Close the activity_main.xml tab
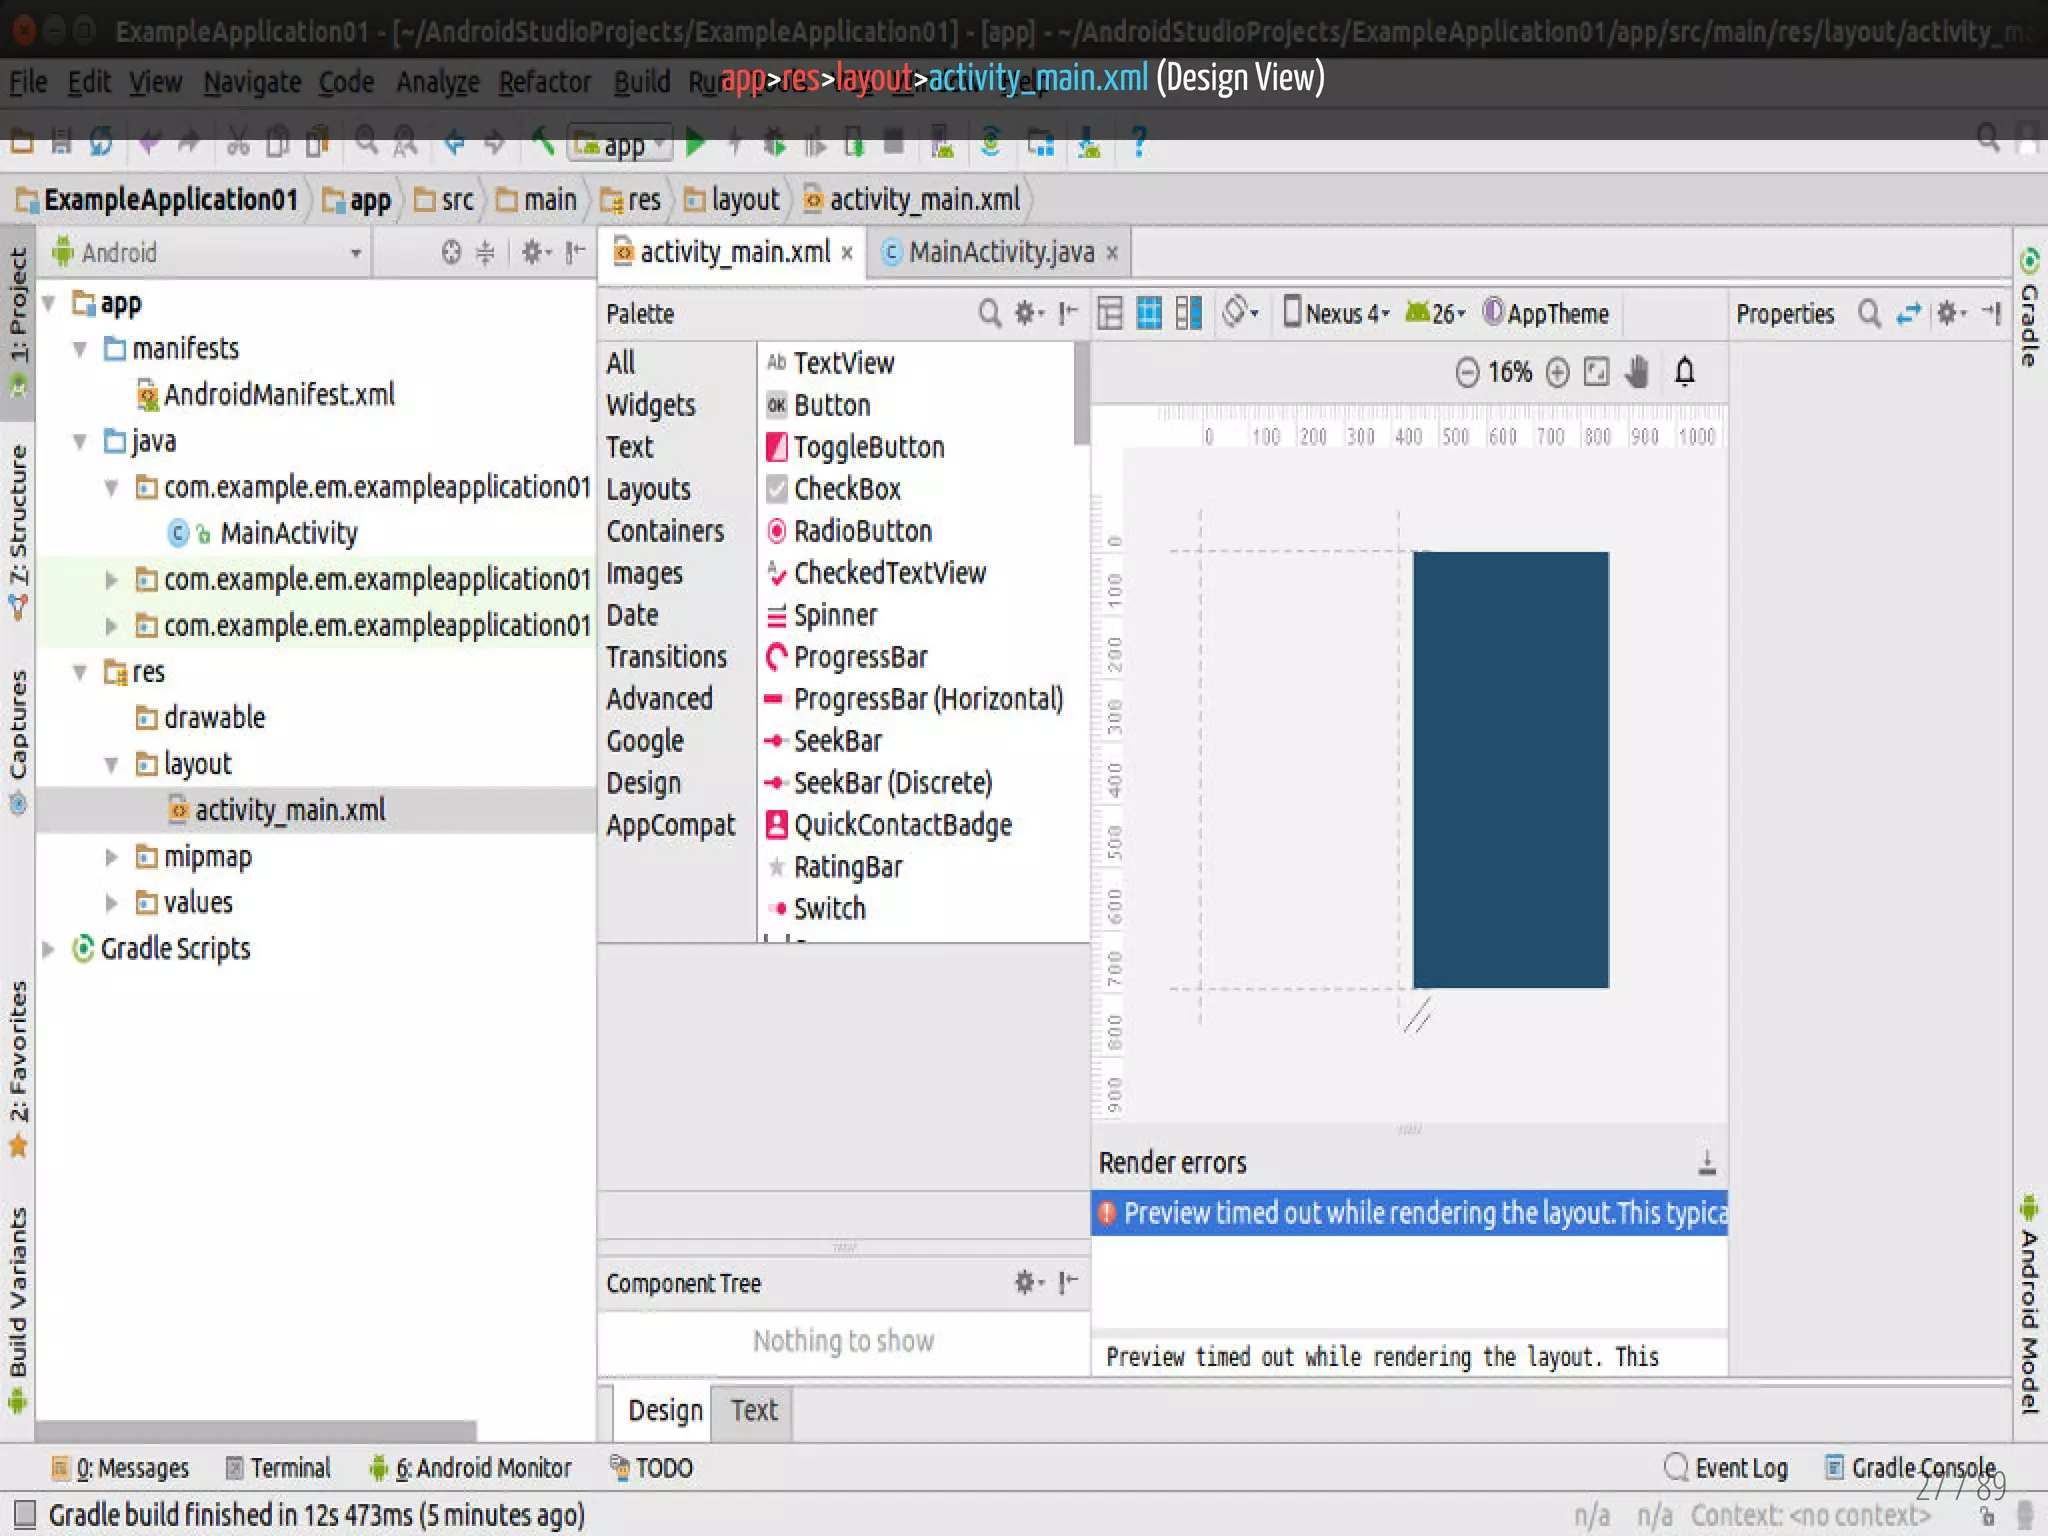The image size is (2048, 1536). pyautogui.click(x=847, y=253)
